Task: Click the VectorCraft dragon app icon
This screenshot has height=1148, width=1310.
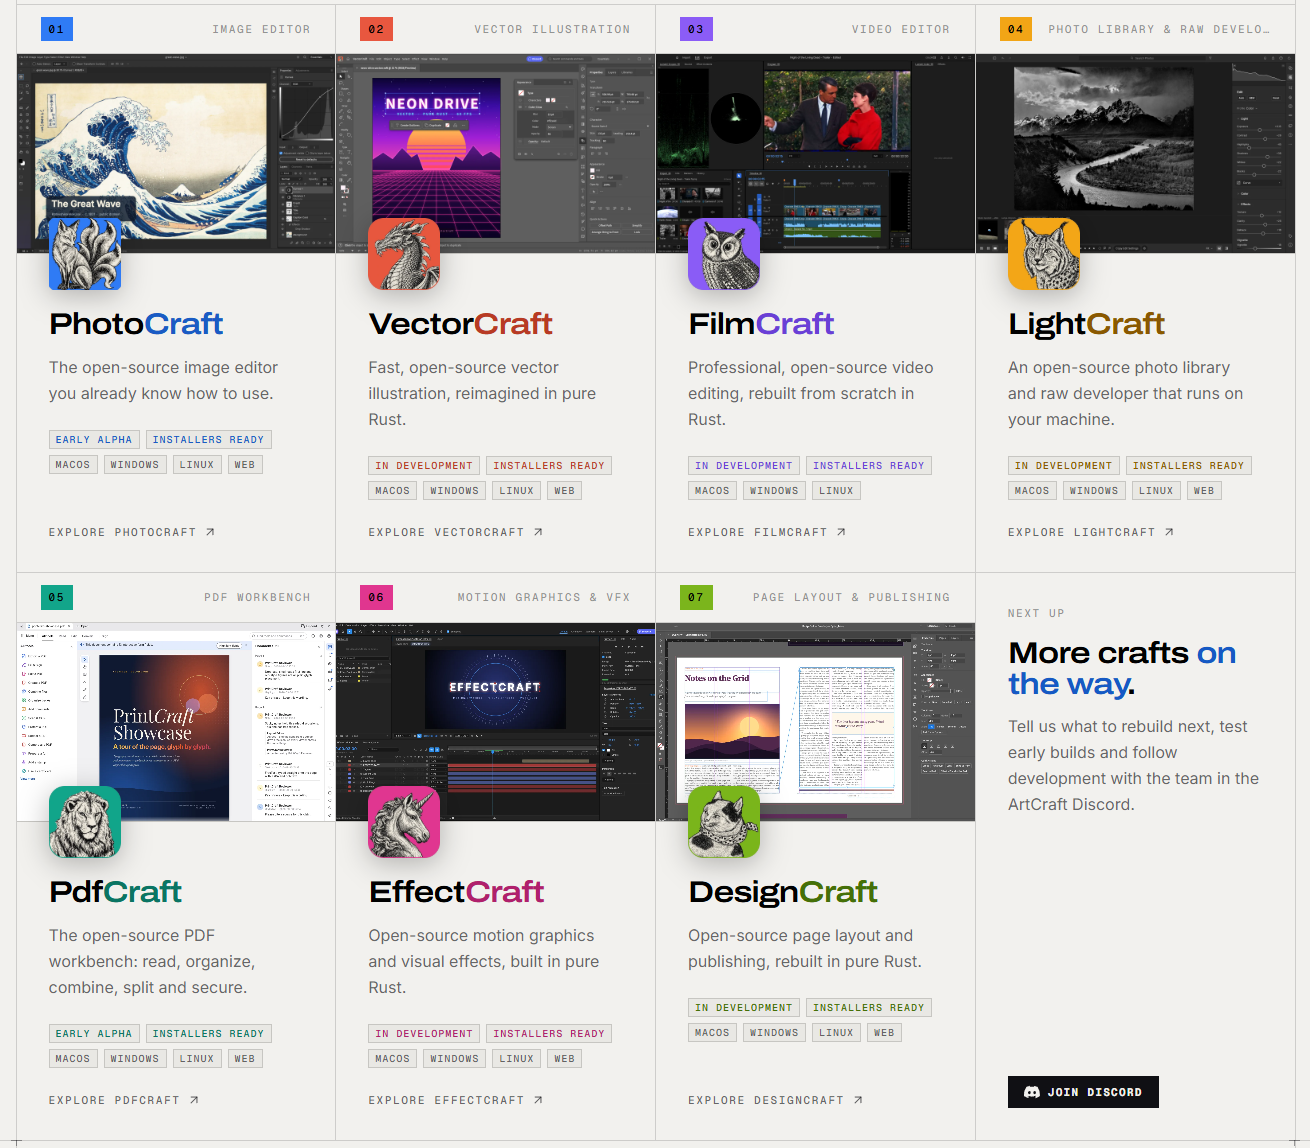Action: coord(404,254)
